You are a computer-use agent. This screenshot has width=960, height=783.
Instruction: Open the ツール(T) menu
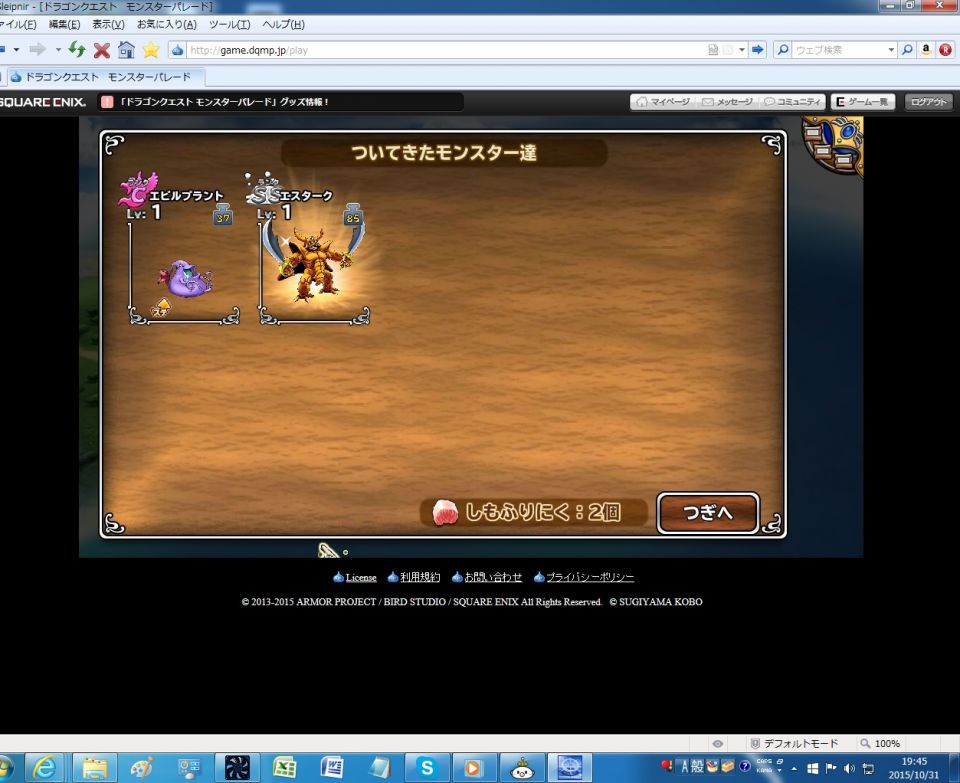230,24
